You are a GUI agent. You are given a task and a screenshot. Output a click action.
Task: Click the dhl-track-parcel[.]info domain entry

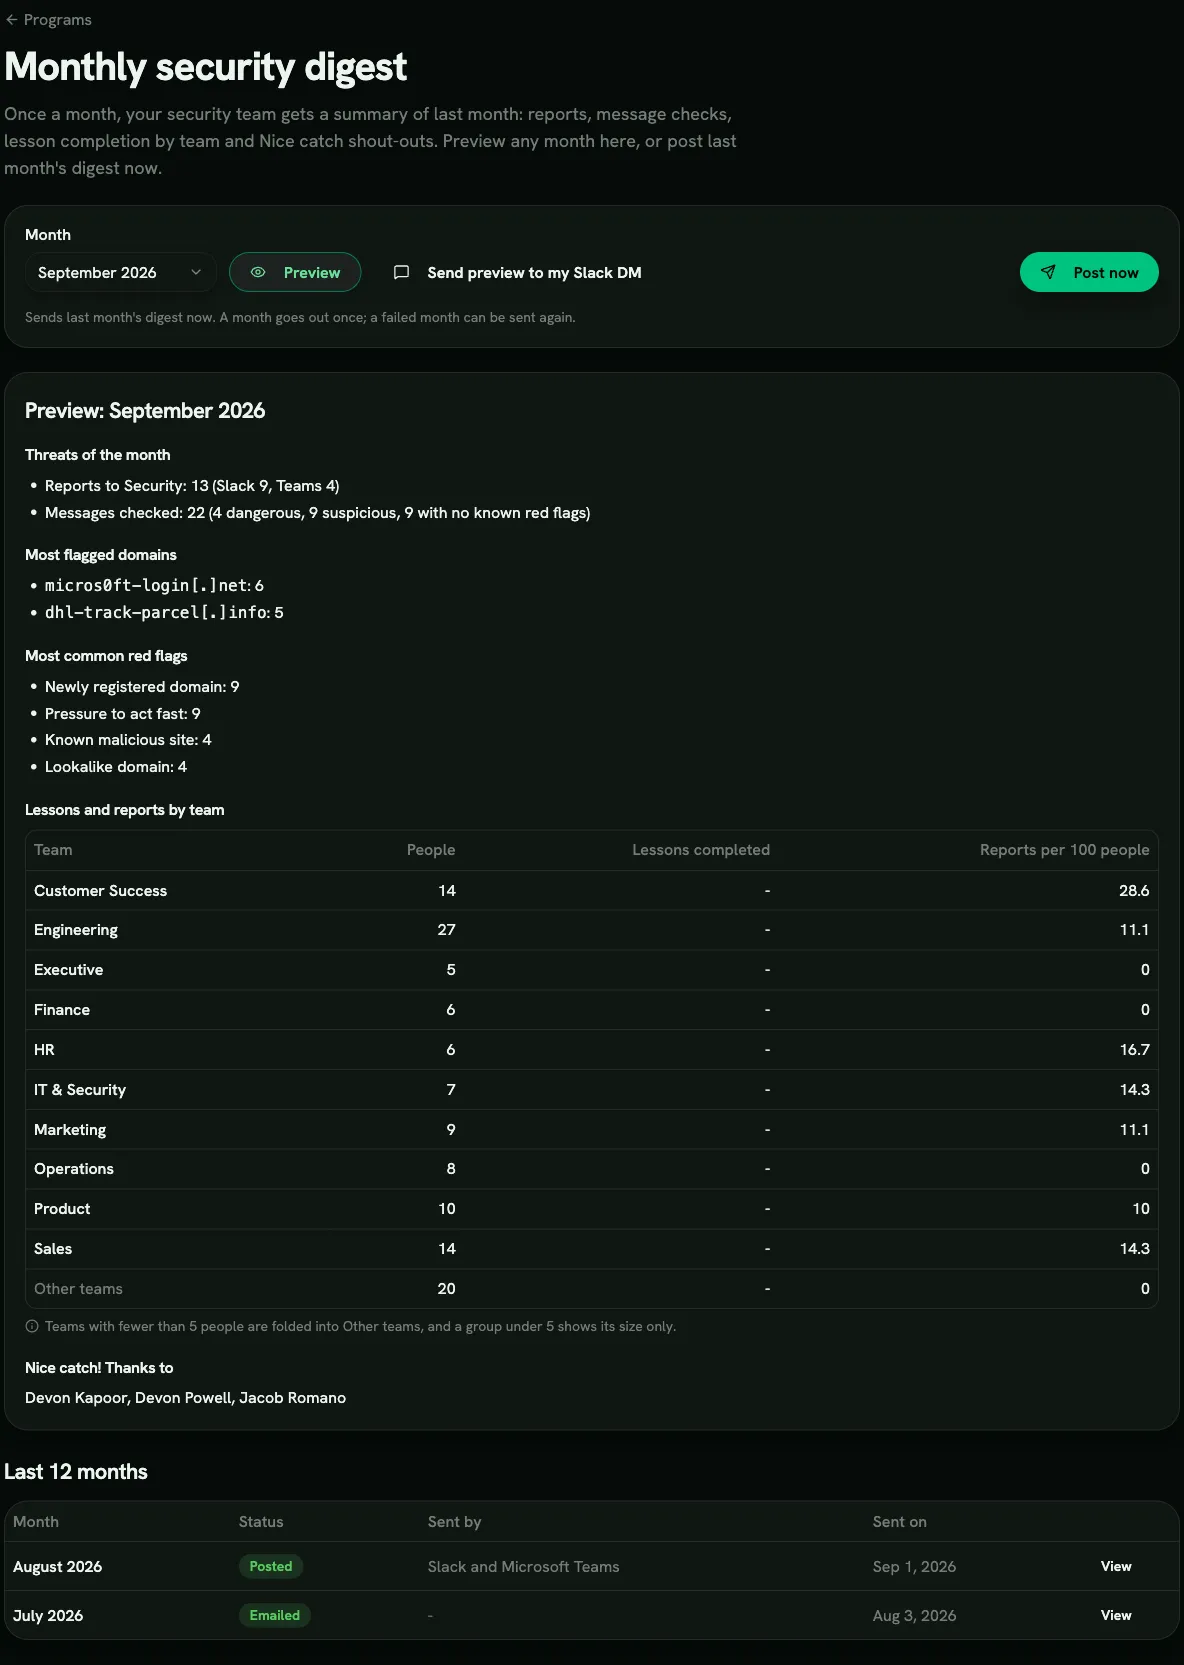[164, 612]
